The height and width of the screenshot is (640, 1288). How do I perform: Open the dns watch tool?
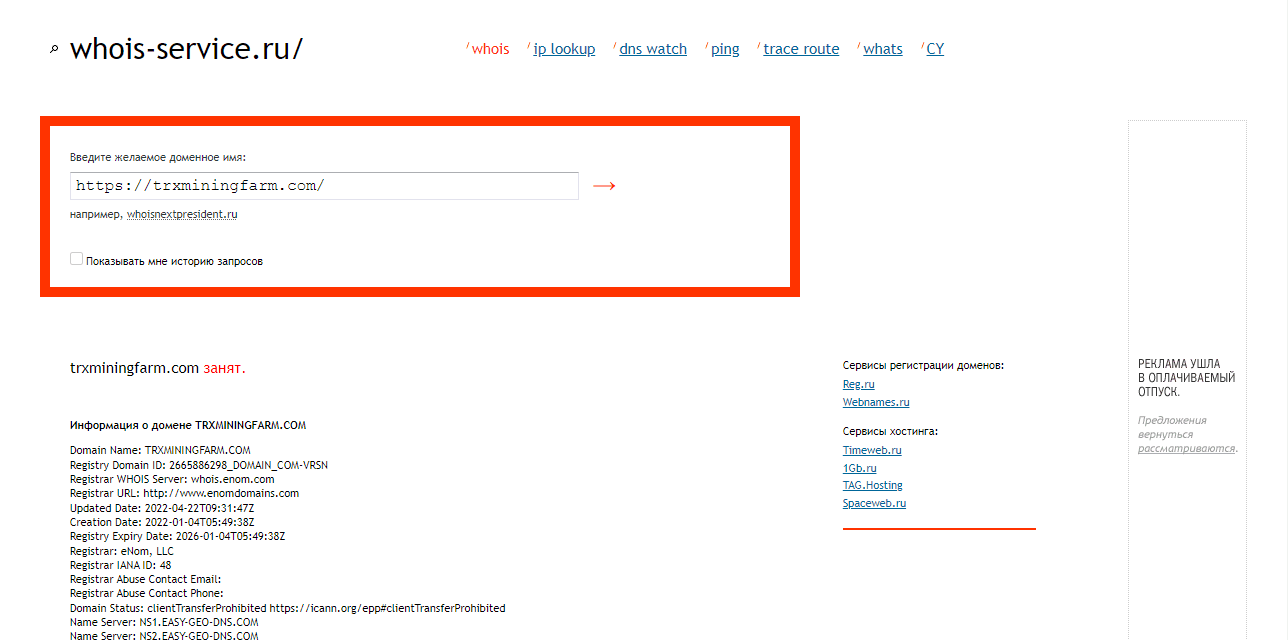pyautogui.click(x=653, y=49)
